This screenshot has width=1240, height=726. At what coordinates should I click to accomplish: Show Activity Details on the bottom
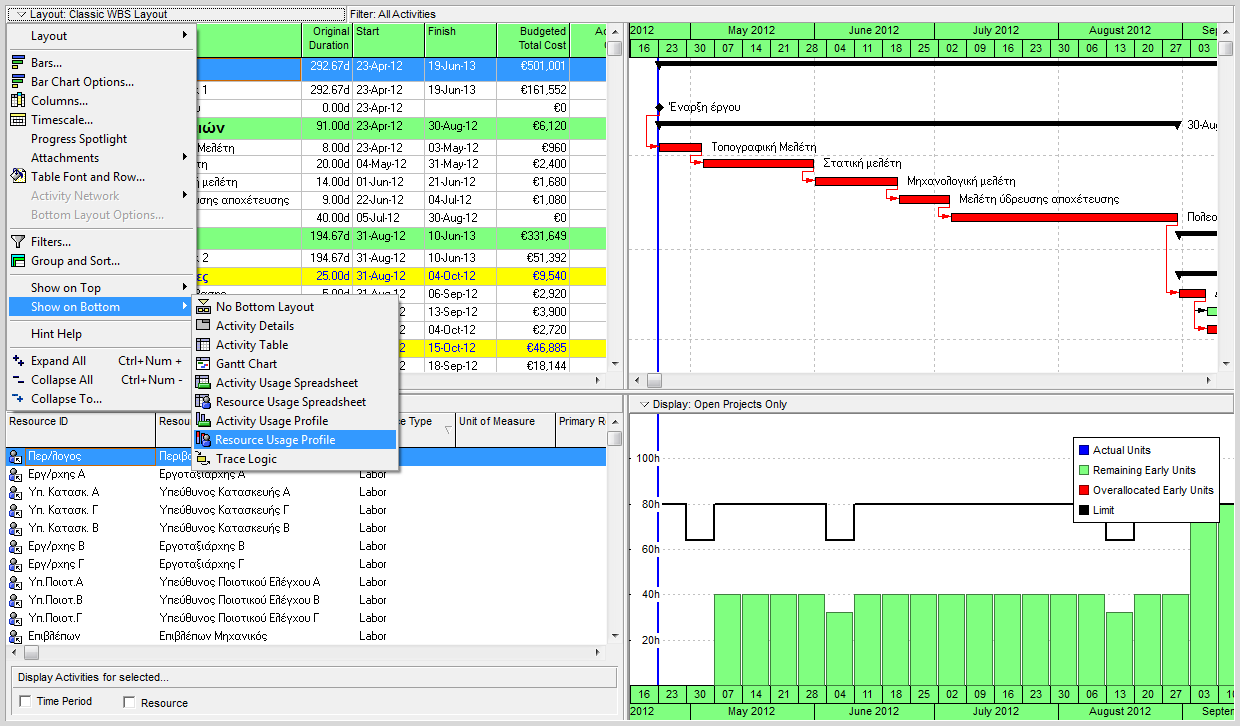click(296, 326)
